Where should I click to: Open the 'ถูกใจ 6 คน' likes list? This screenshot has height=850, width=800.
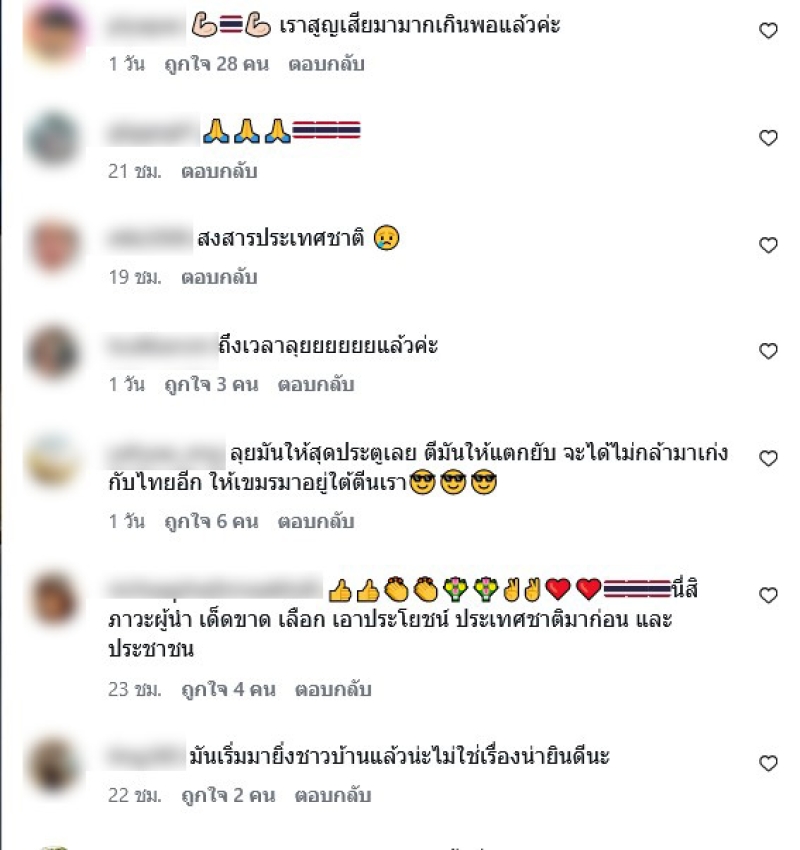coord(211,521)
